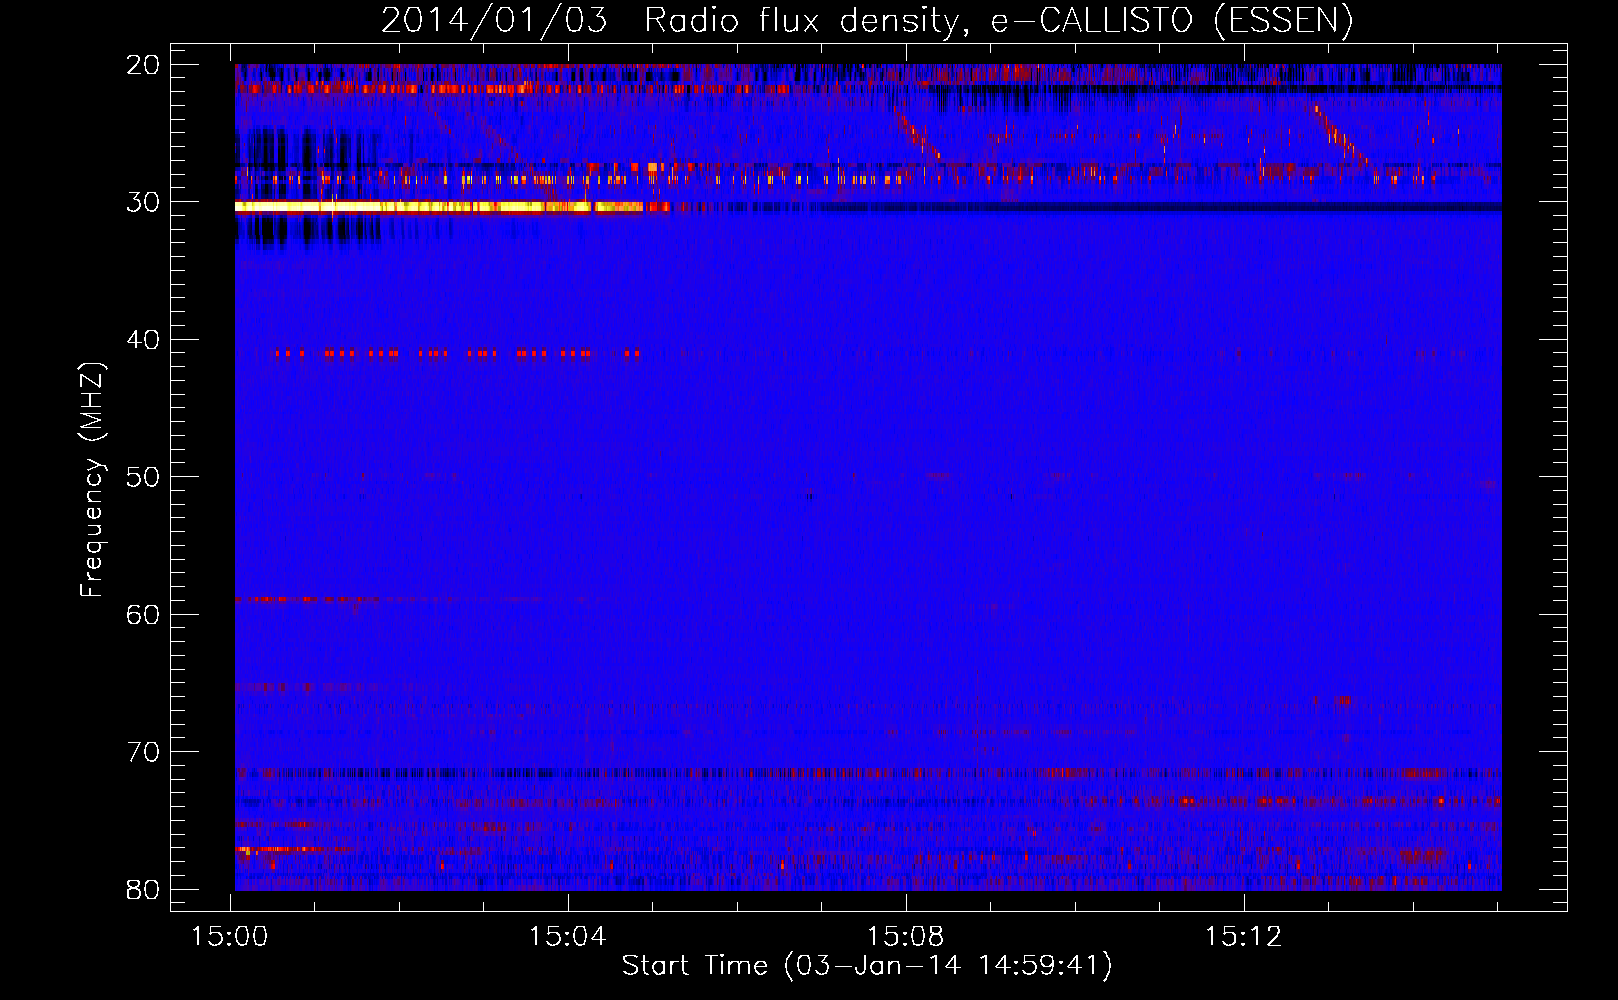This screenshot has height=1000, width=1618.
Task: Click the 15:04 time tick label
Action: coord(568,937)
